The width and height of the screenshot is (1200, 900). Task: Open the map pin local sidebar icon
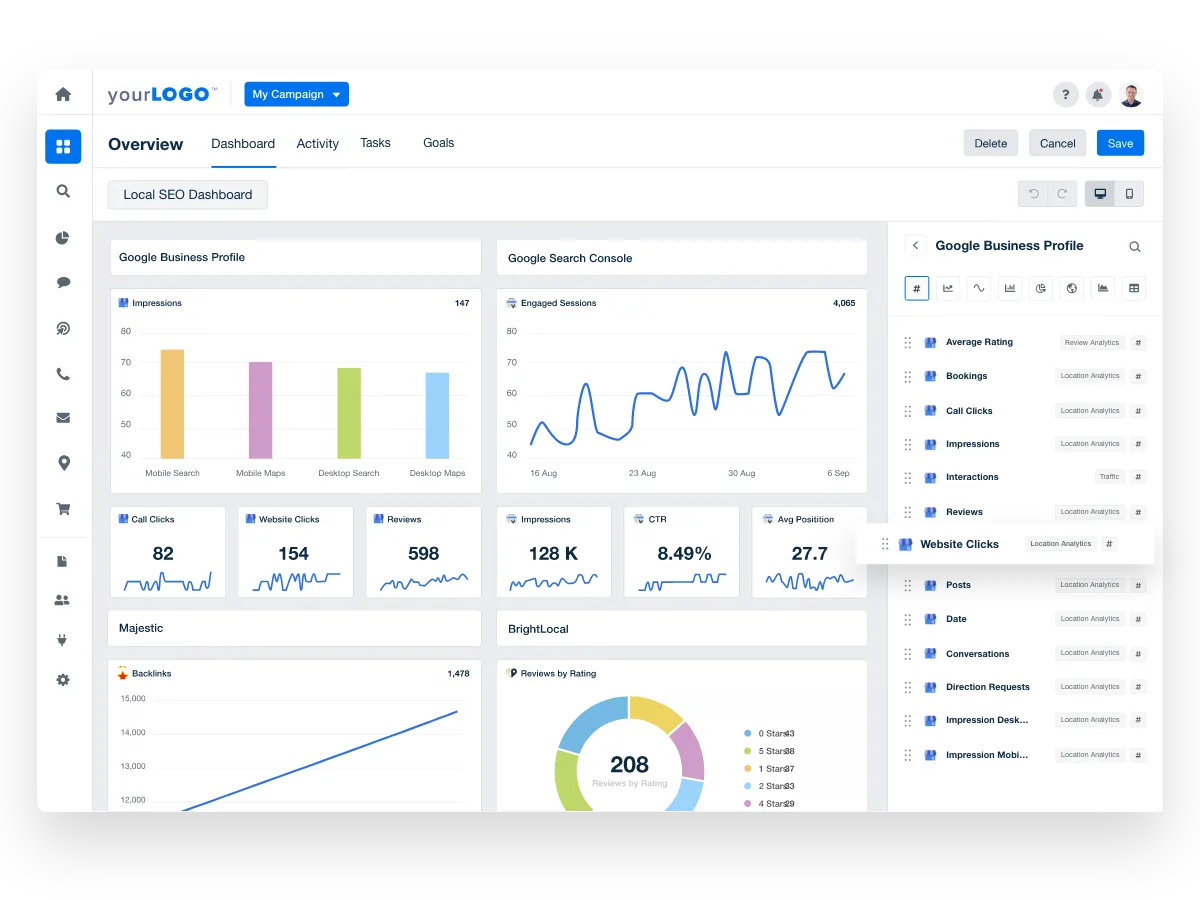click(63, 462)
